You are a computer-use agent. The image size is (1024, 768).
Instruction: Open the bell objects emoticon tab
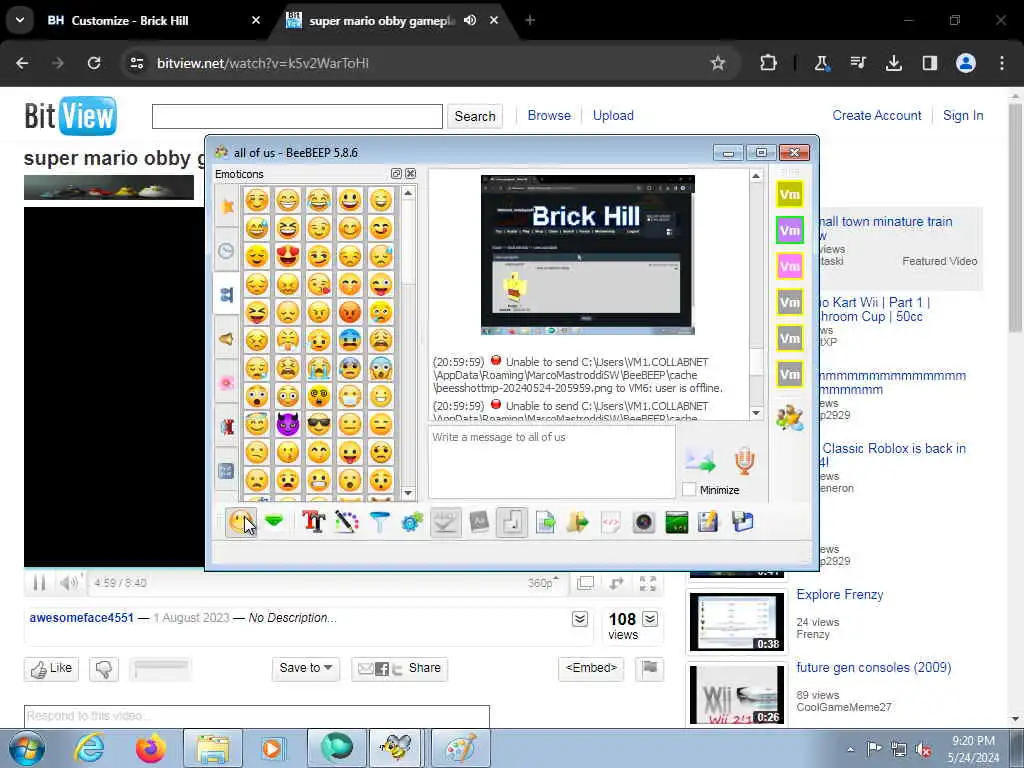[x=227, y=338]
